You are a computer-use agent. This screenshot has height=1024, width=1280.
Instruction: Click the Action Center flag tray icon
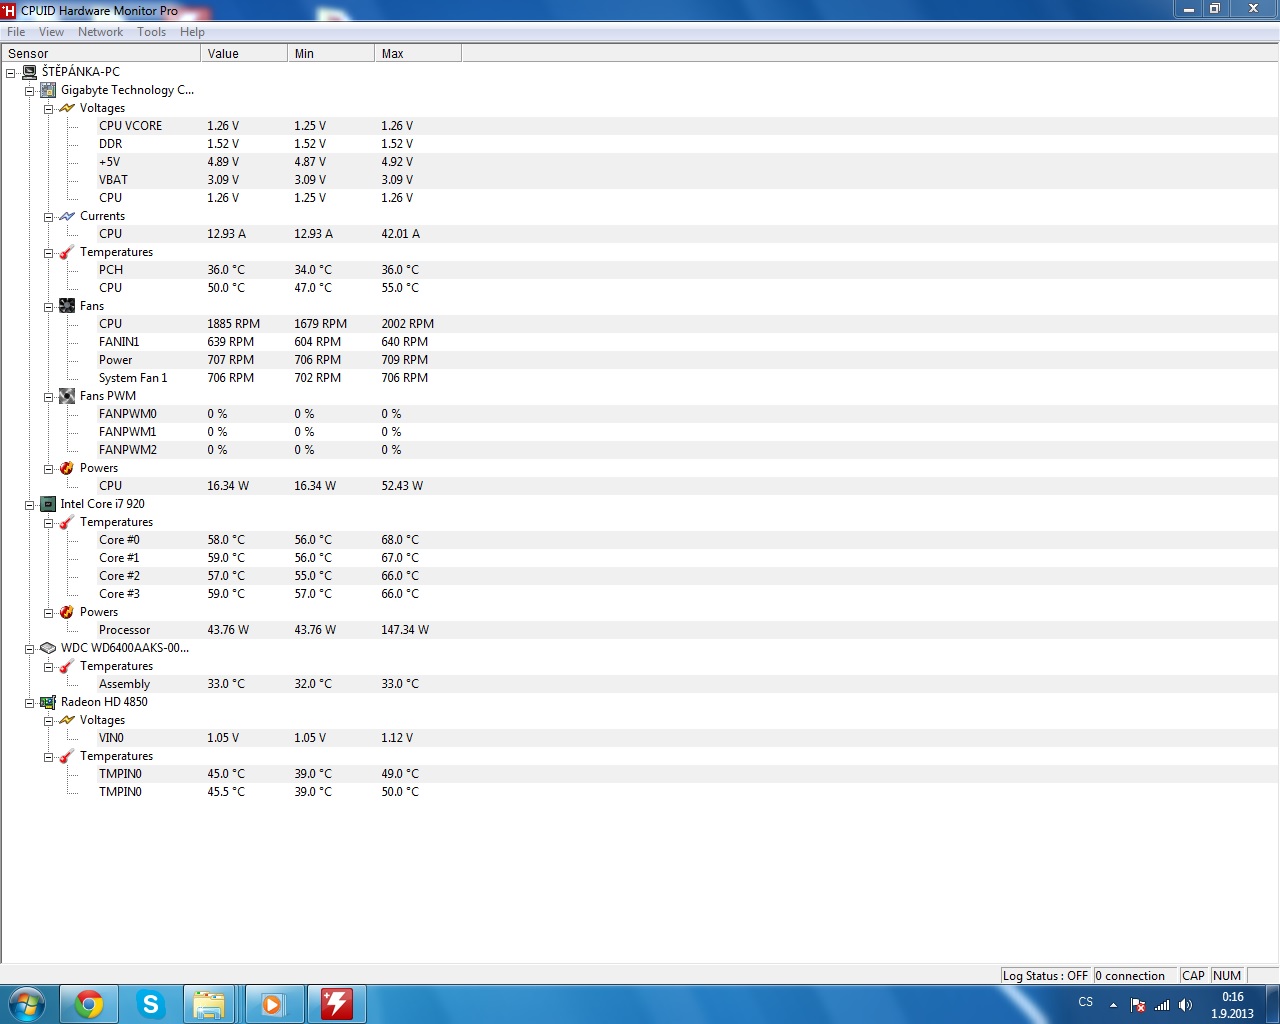click(1138, 1005)
